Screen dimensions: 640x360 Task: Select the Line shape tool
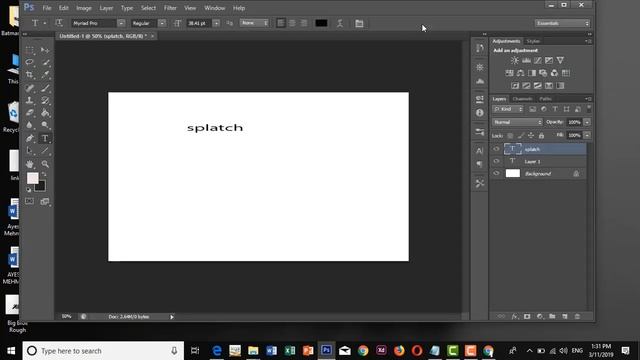click(x=45, y=151)
